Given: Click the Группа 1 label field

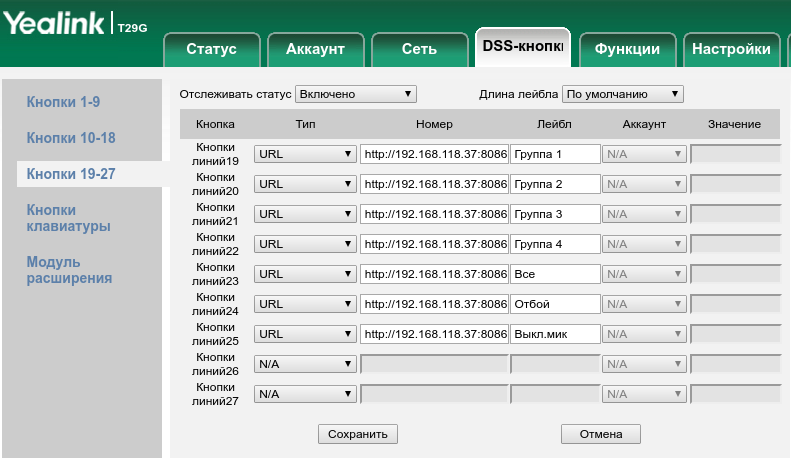Looking at the screenshot, I should tap(554, 154).
